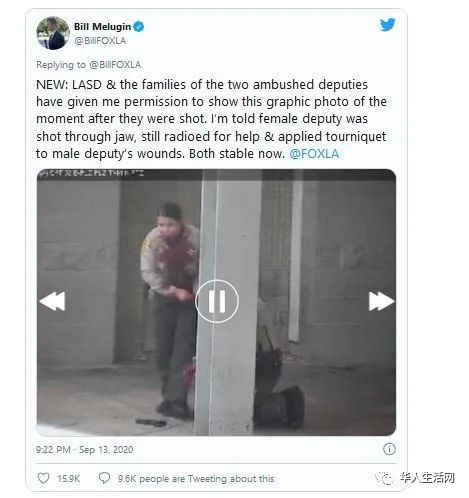The height and width of the screenshot is (498, 469).
Task: Click the Bill Melugin display name
Action: click(x=102, y=26)
